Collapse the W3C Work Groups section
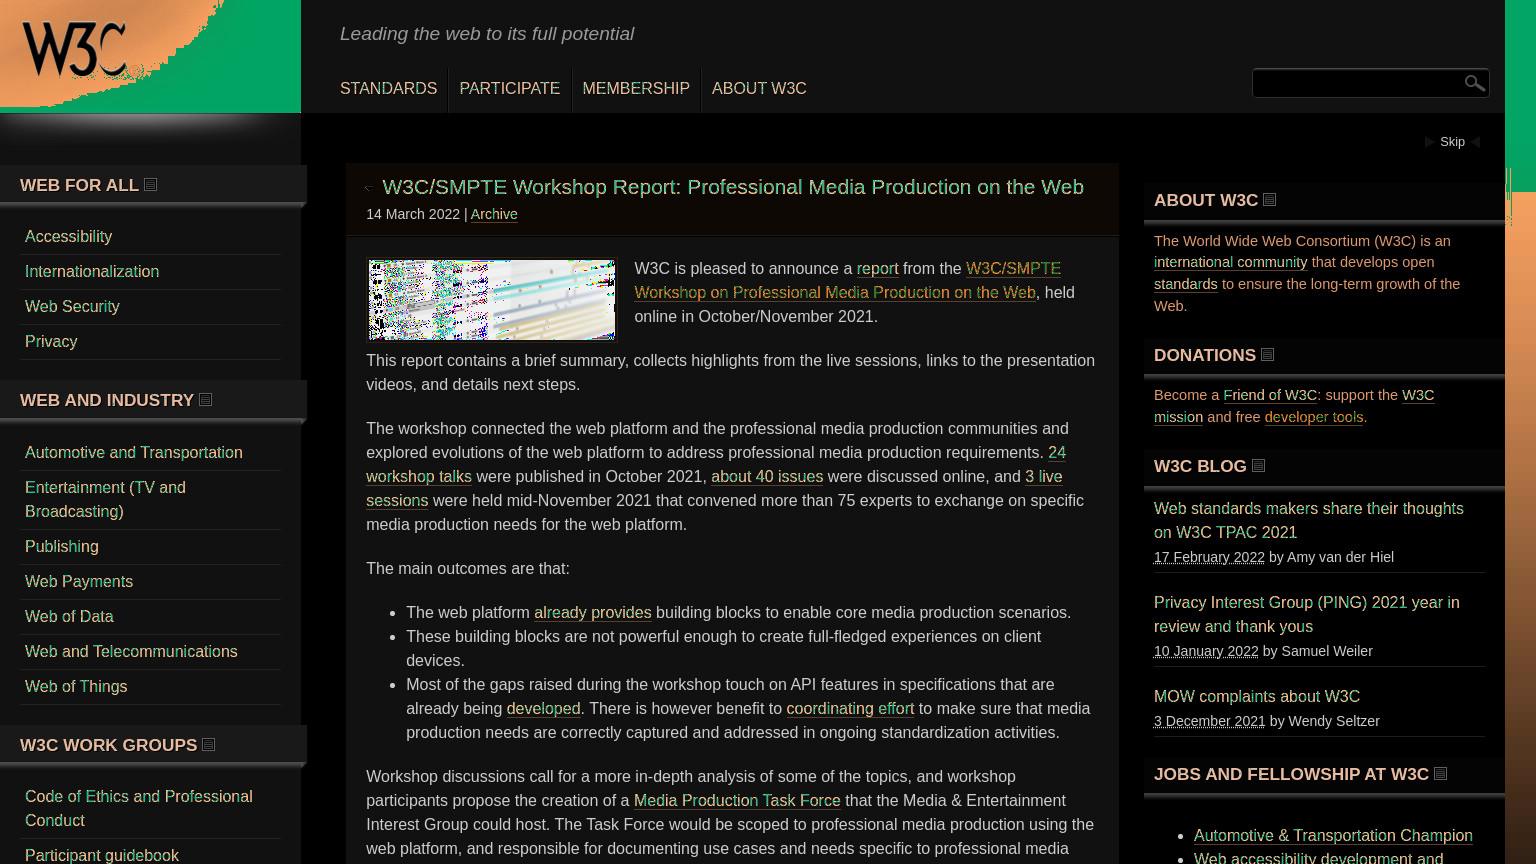1536x864 pixels. (x=209, y=745)
